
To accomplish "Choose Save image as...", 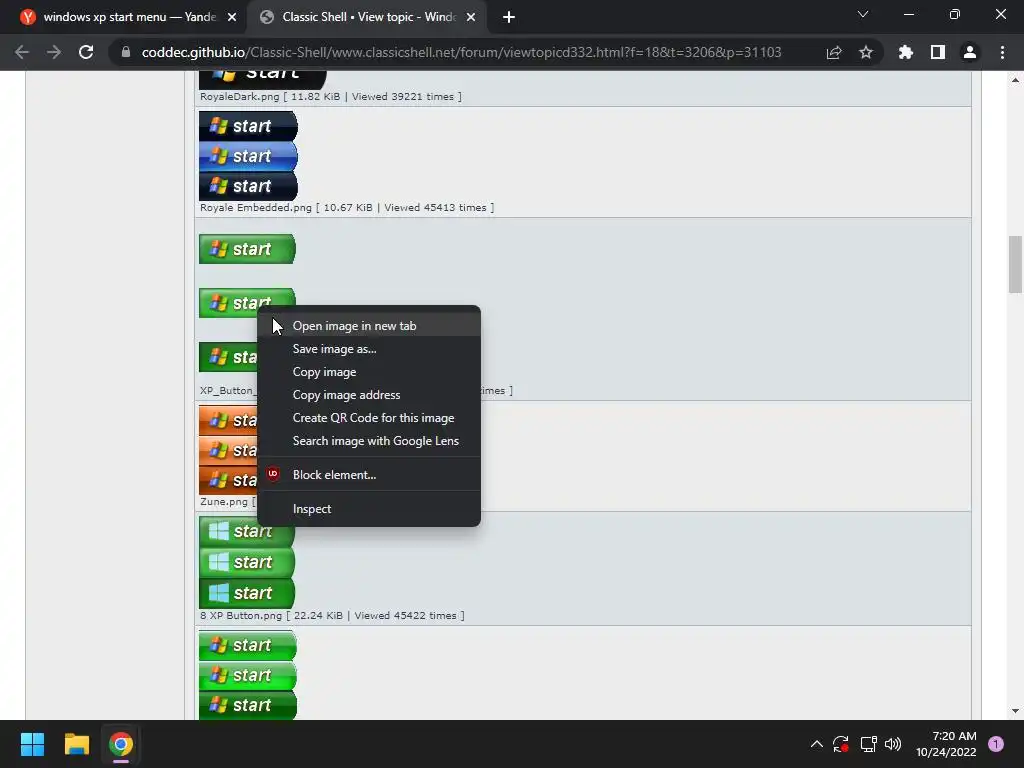I will [369, 349].
